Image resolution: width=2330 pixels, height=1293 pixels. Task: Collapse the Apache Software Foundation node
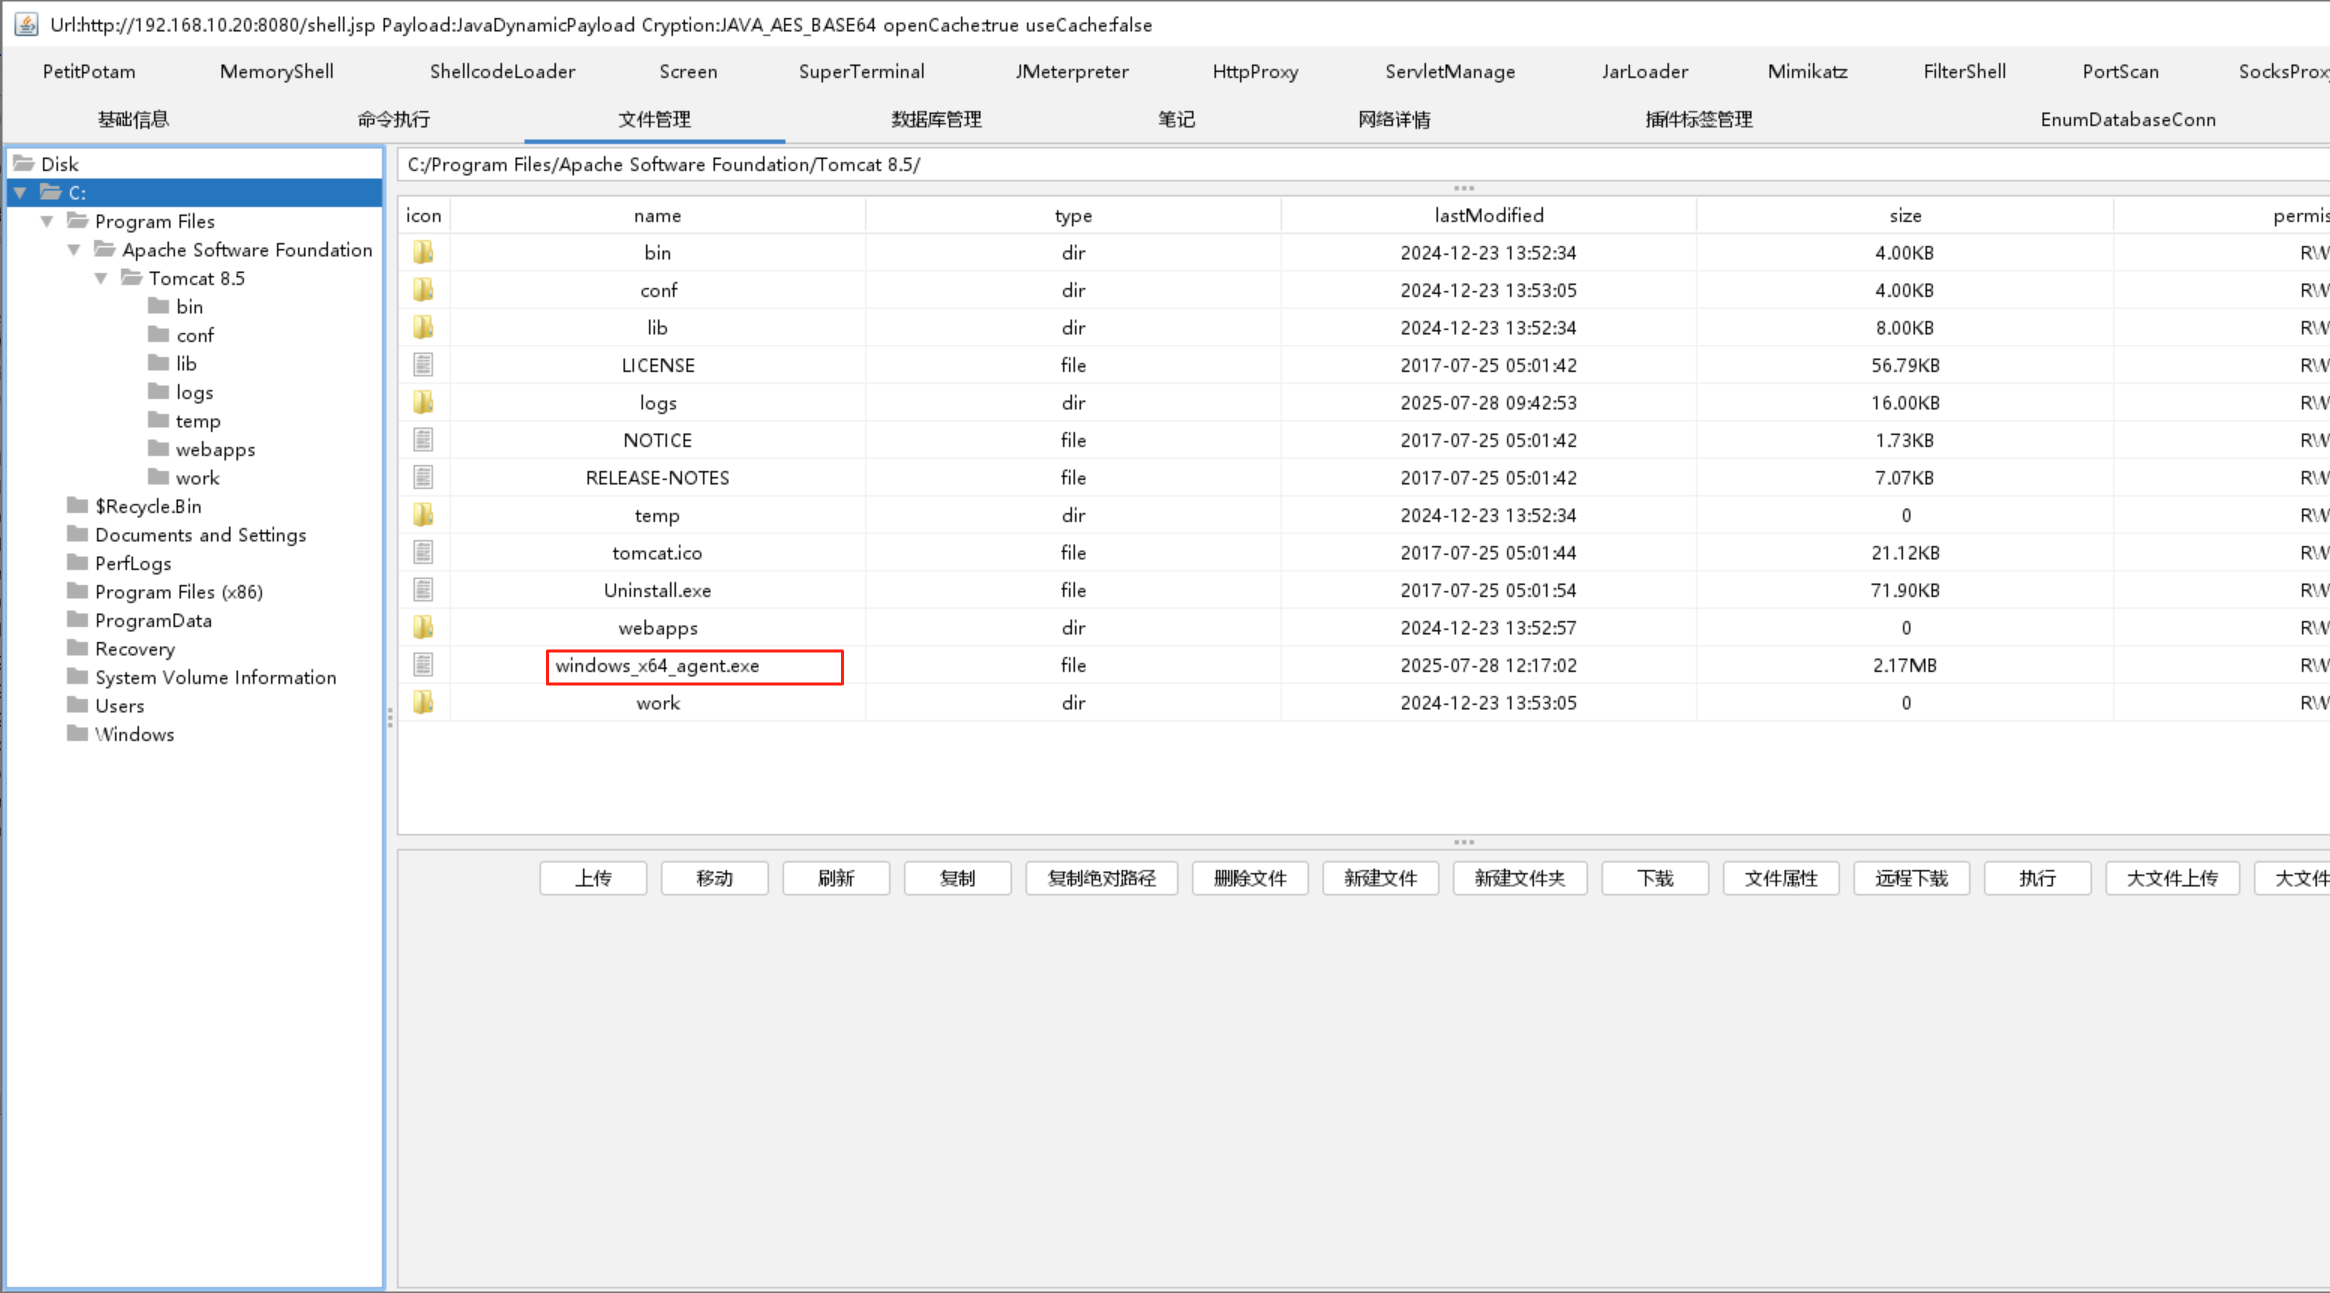click(74, 250)
